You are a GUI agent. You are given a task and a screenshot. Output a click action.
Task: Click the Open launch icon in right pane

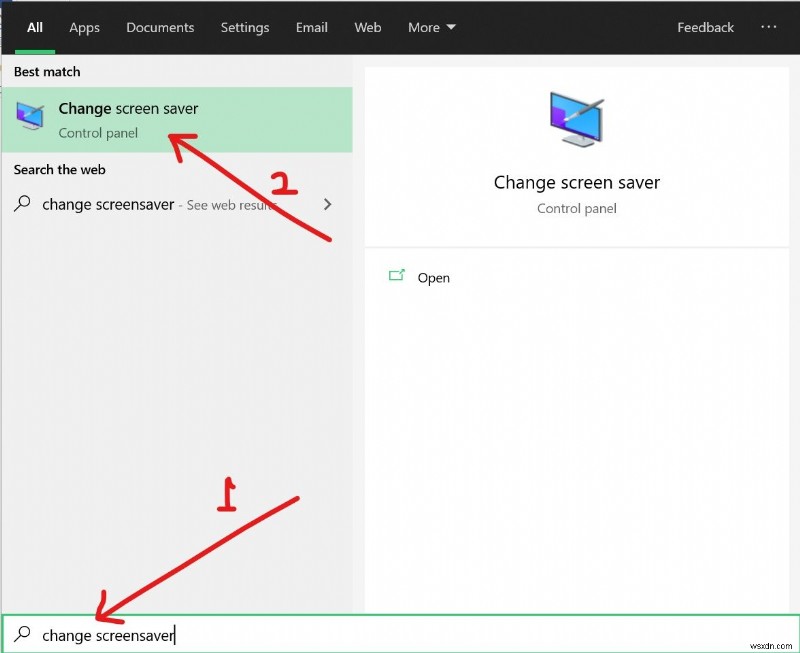click(x=397, y=277)
